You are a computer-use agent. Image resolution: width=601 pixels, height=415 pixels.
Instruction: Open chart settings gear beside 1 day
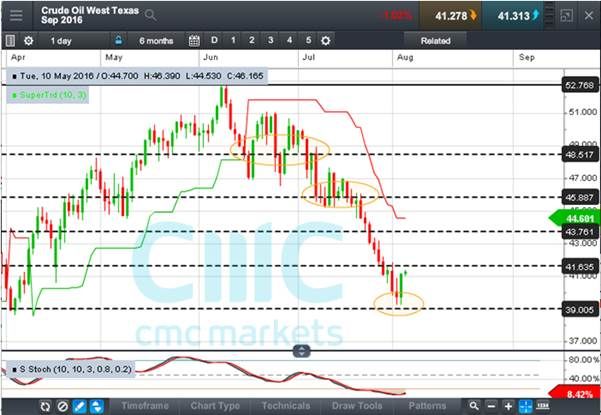click(x=29, y=41)
